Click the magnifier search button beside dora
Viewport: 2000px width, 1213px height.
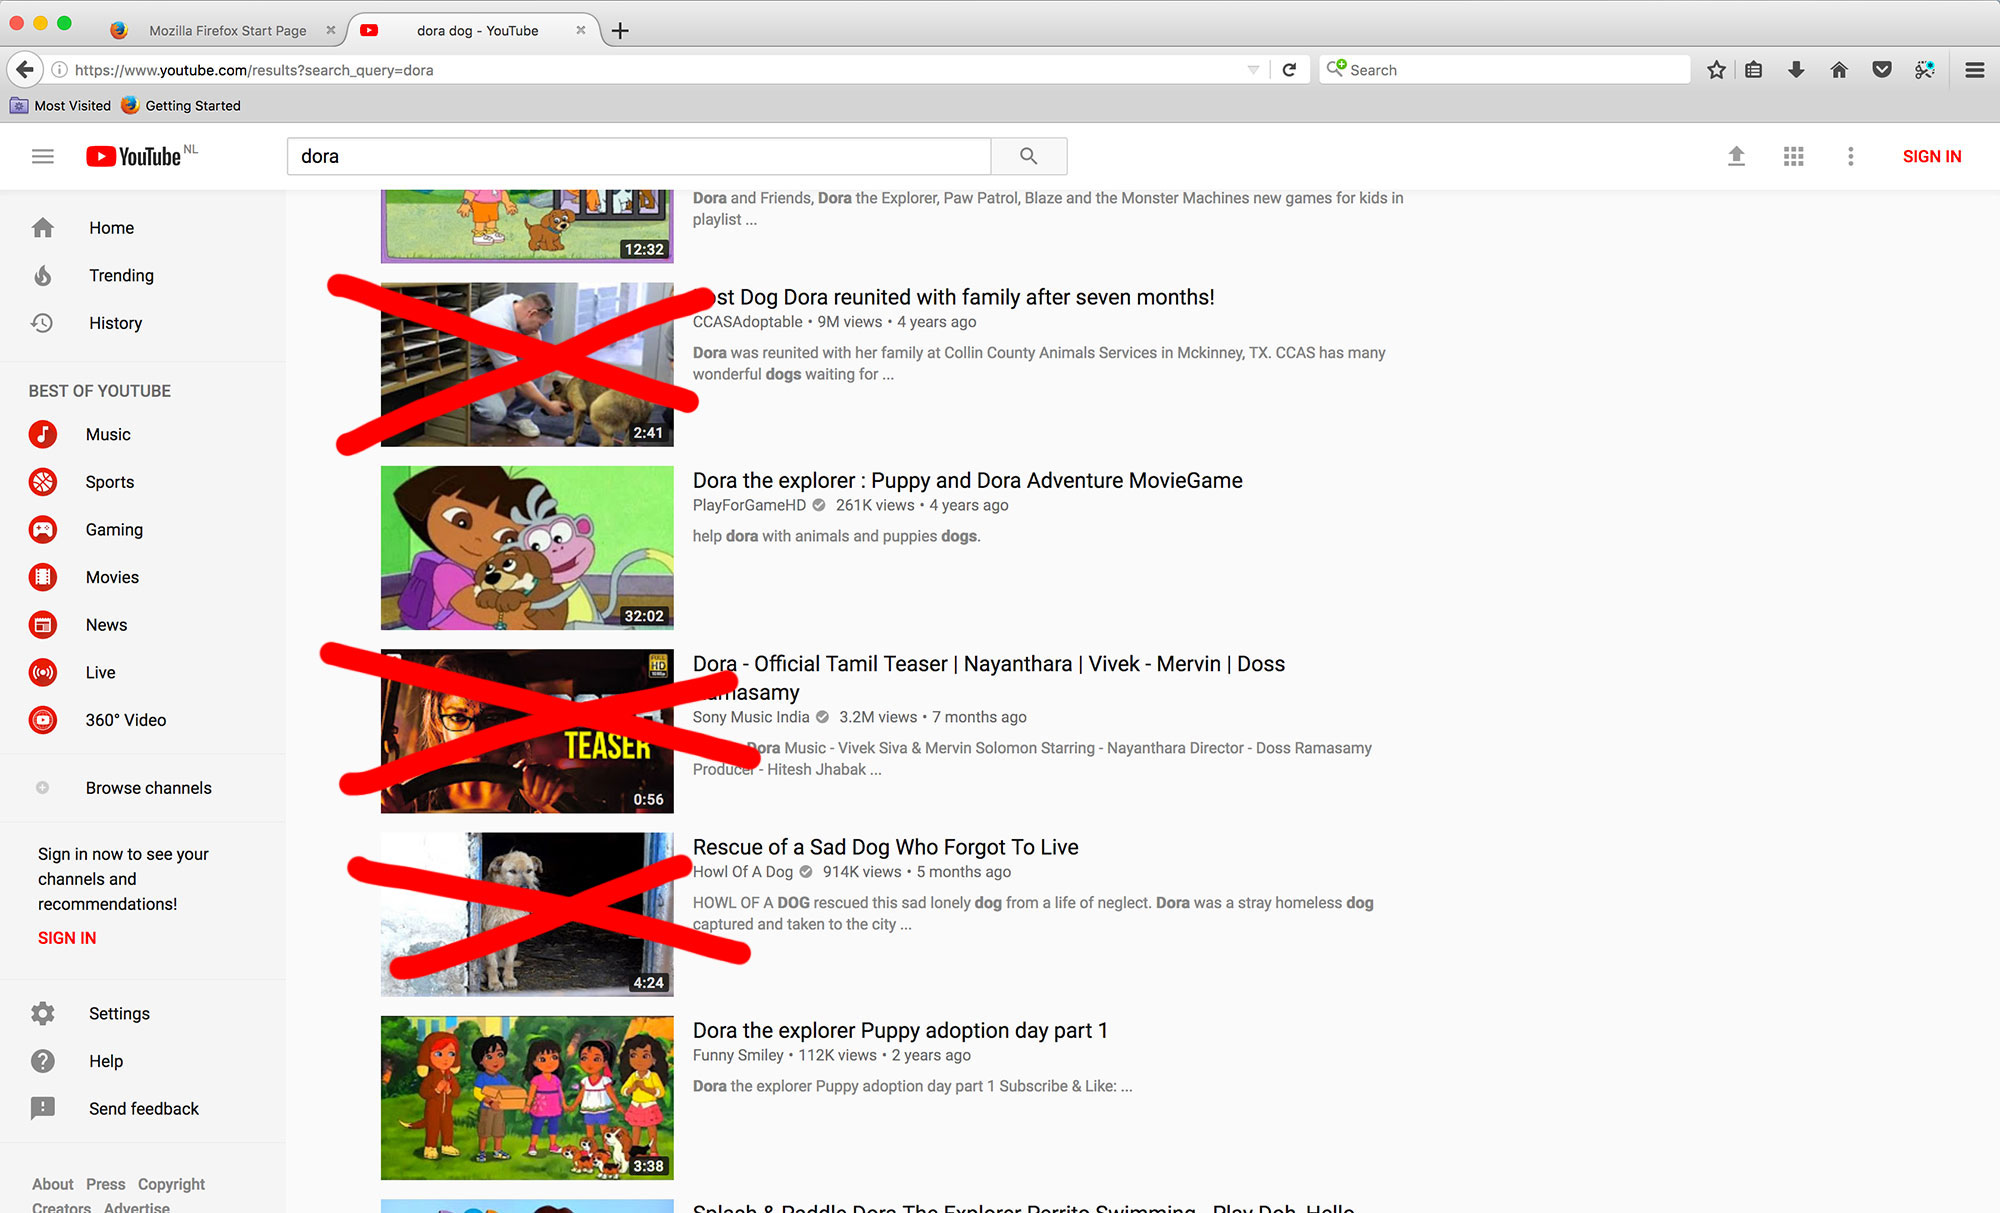click(x=1028, y=156)
